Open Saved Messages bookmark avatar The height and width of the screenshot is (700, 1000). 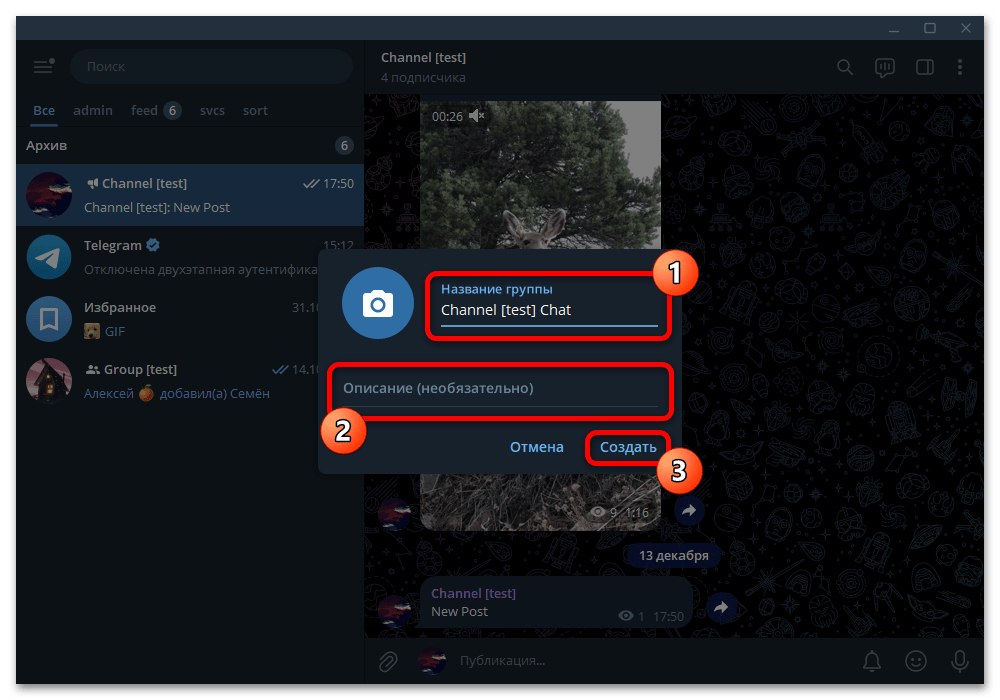(x=49, y=319)
